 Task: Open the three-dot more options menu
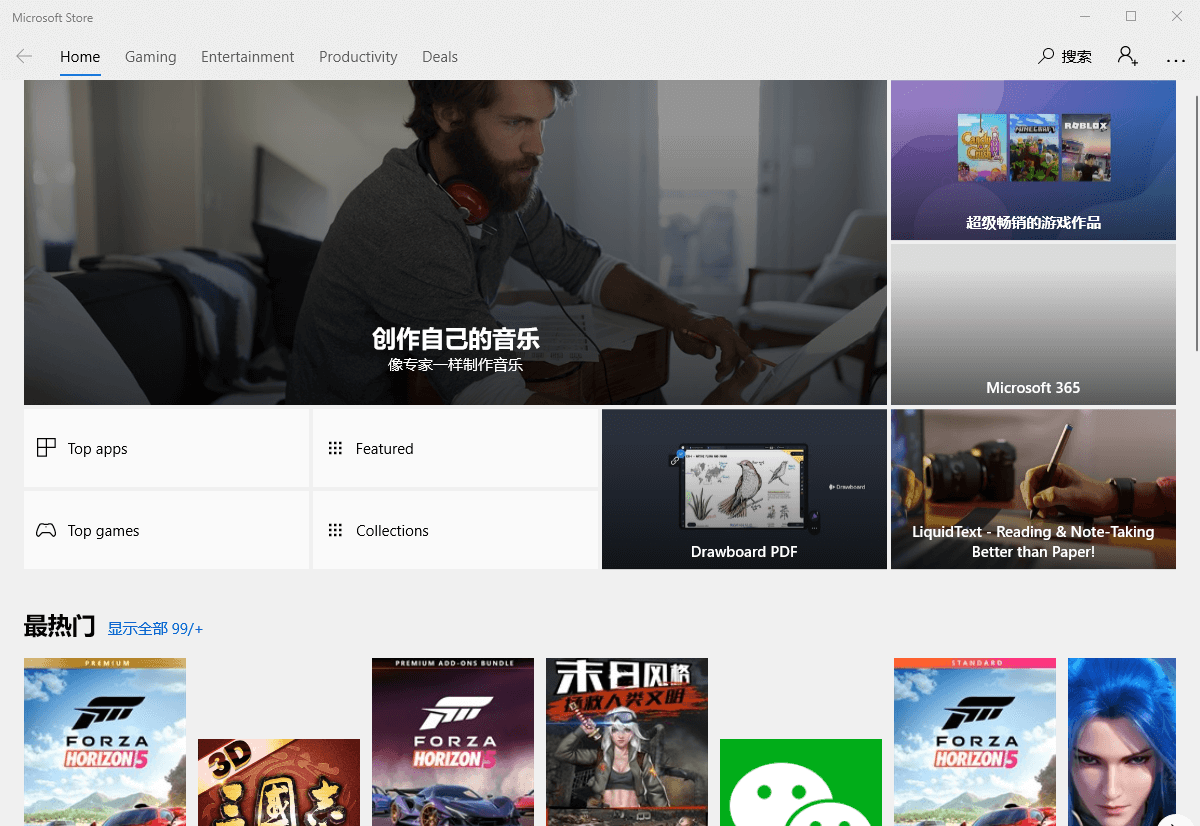pos(1175,58)
